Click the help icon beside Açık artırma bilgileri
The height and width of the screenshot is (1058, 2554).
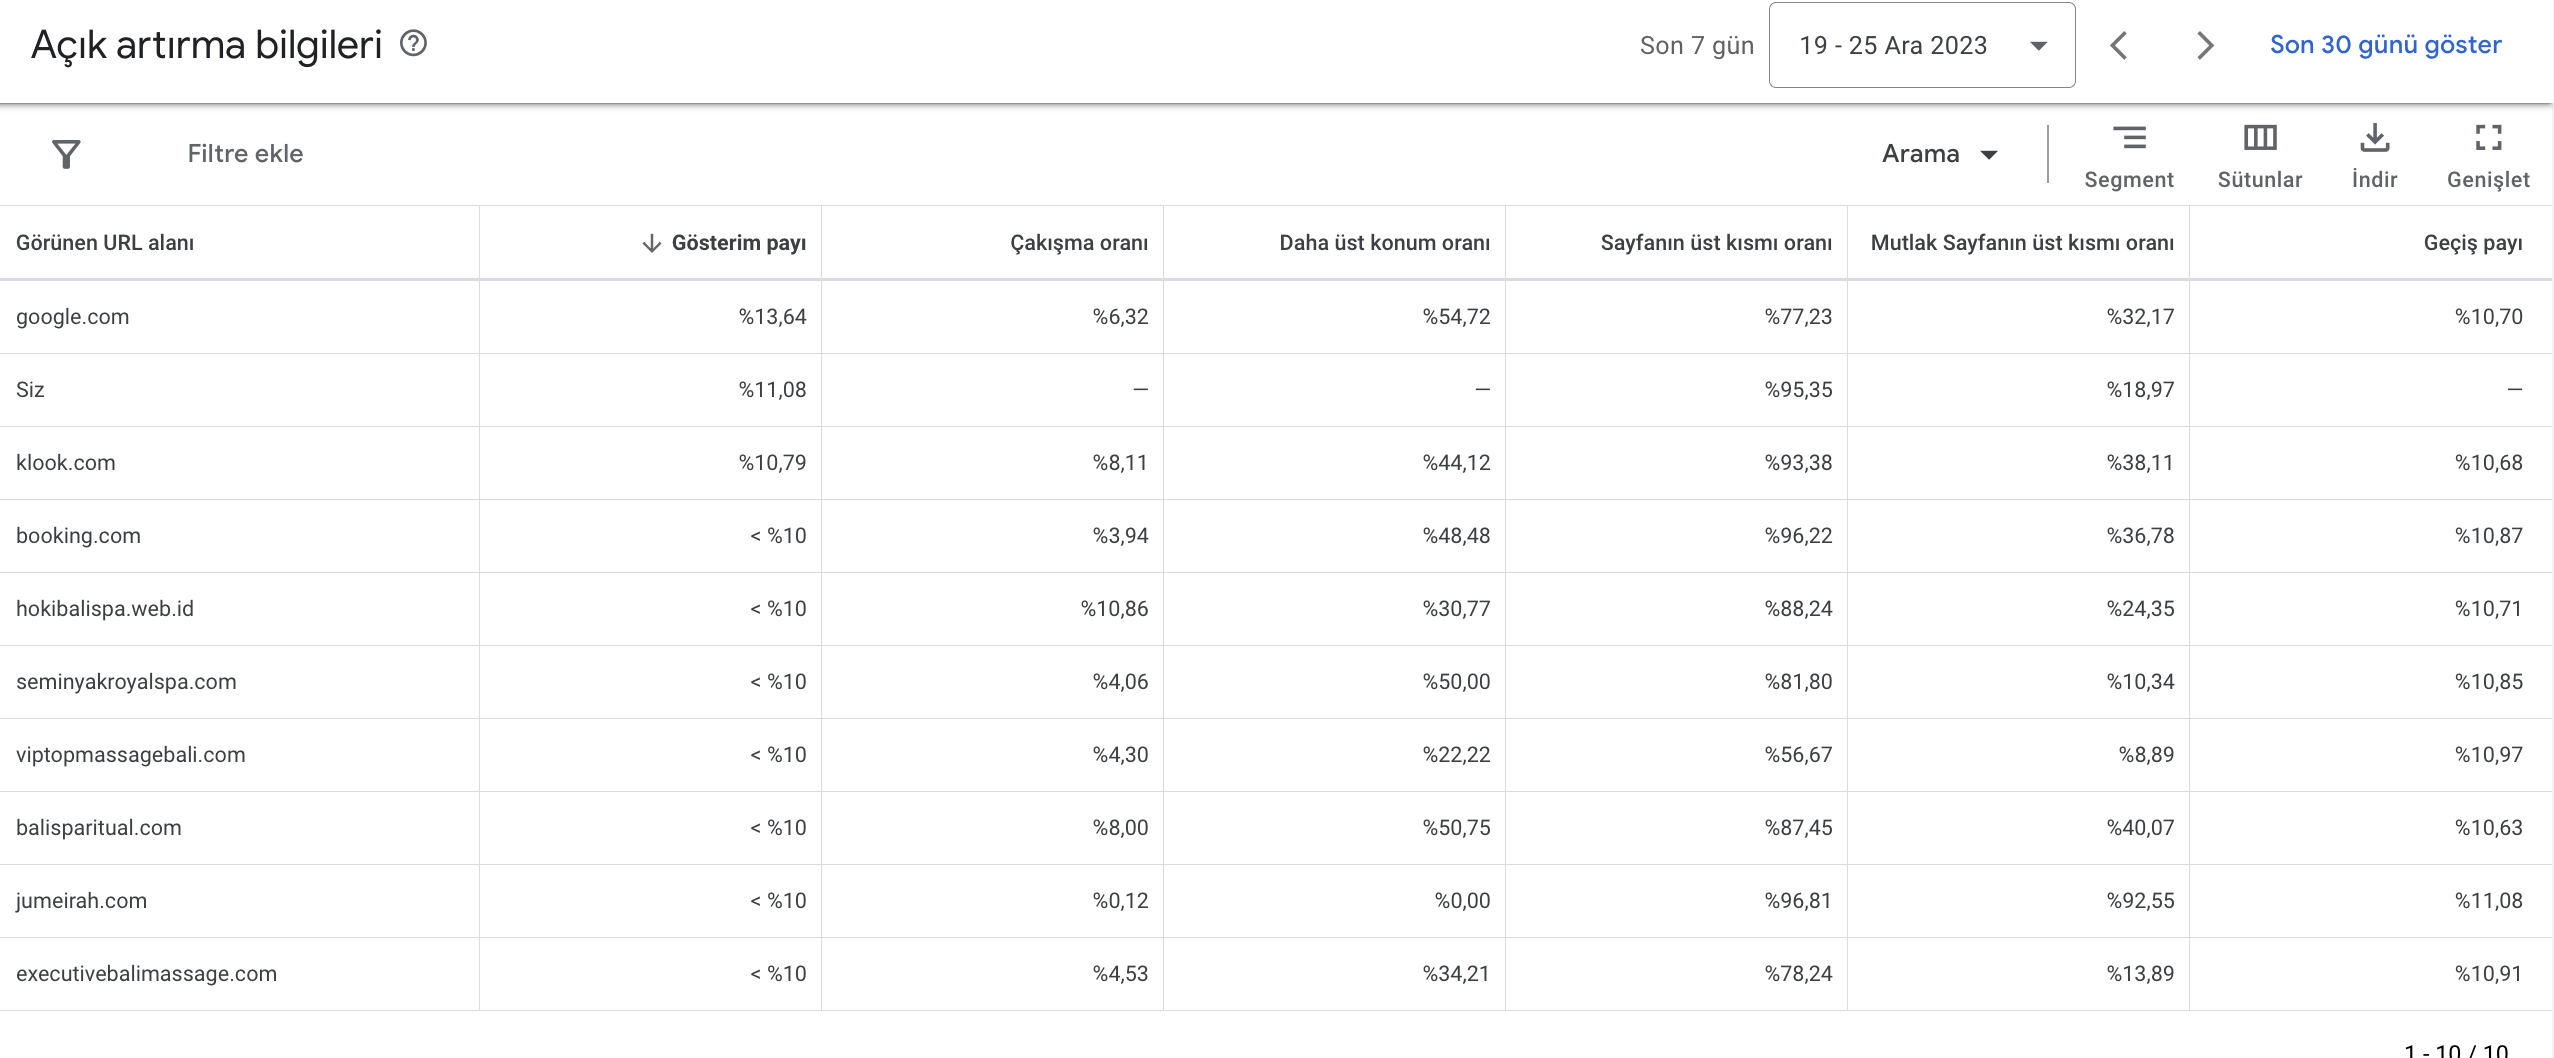pos(413,44)
